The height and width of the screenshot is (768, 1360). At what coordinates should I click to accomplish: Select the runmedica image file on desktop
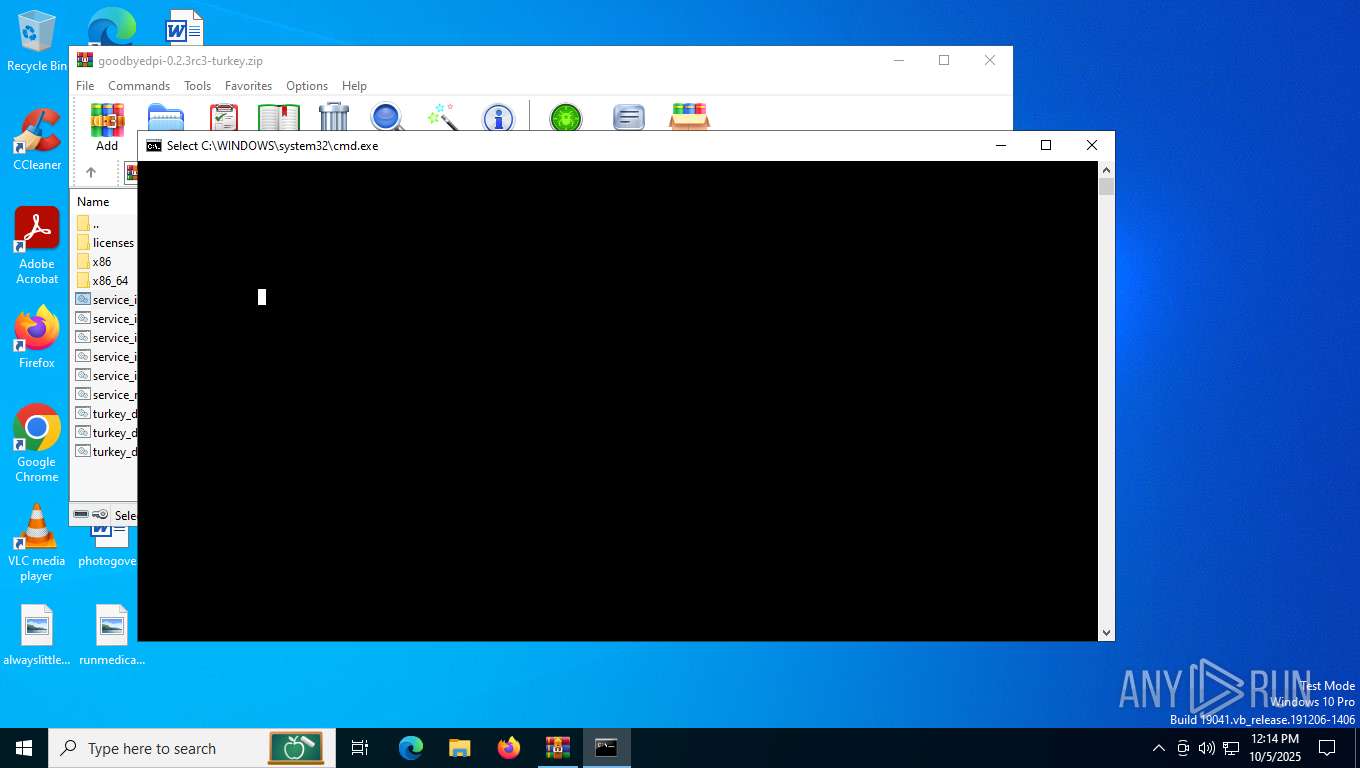click(112, 635)
